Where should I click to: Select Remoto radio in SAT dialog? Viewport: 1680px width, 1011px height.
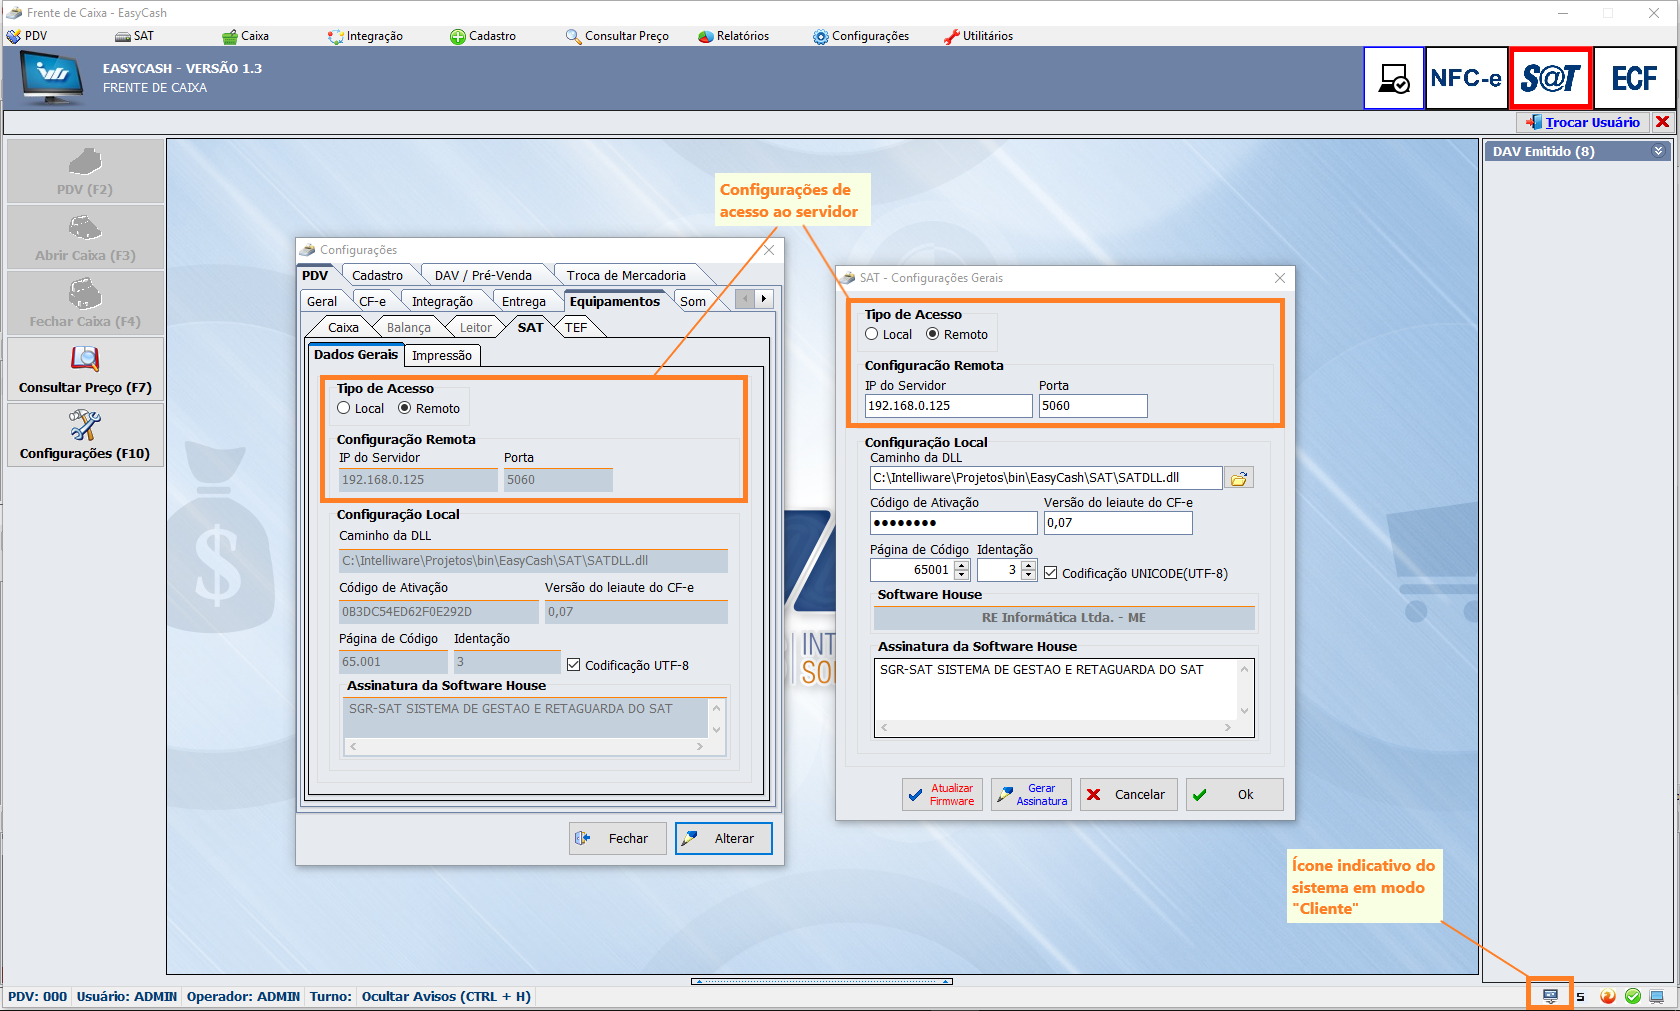point(933,335)
